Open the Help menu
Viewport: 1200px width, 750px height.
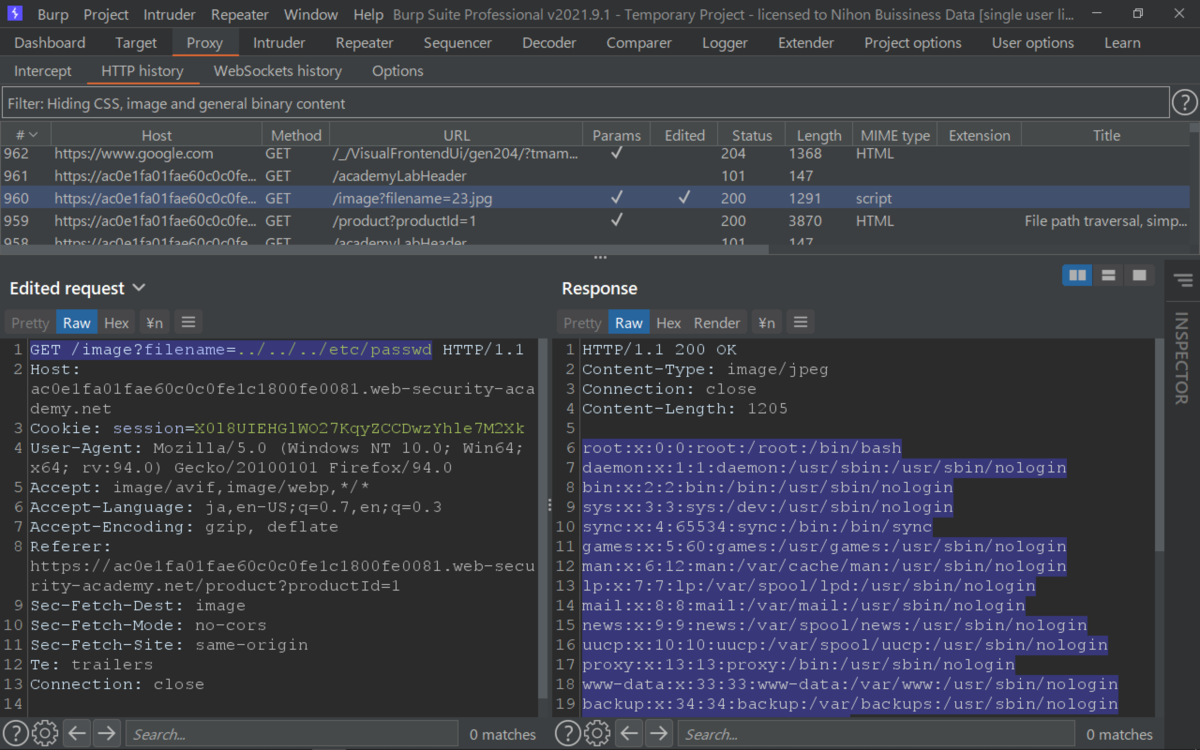[368, 14]
